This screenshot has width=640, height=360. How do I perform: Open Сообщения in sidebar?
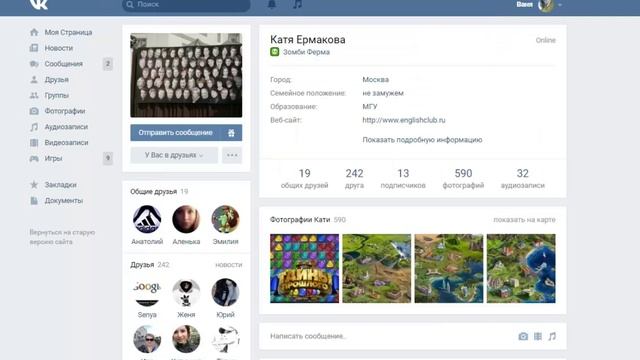click(64, 64)
